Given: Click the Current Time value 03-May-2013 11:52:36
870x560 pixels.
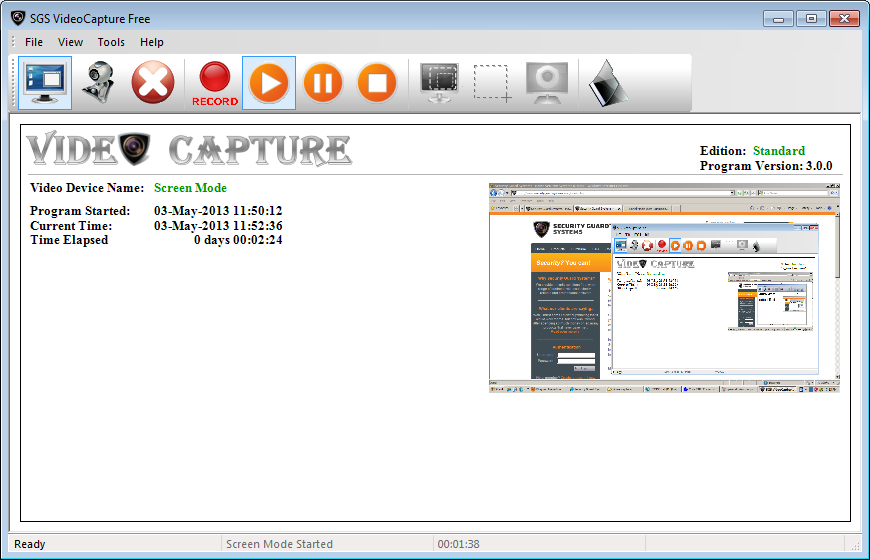Looking at the screenshot, I should pos(218,226).
